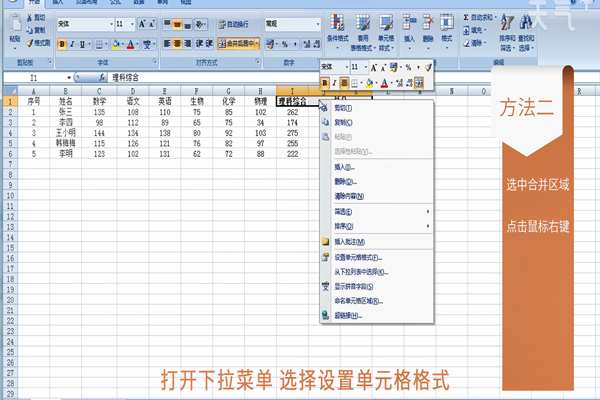Viewport: 600px width, 400px height.
Task: Open the mini toolbar font size dropdown
Action: point(366,67)
